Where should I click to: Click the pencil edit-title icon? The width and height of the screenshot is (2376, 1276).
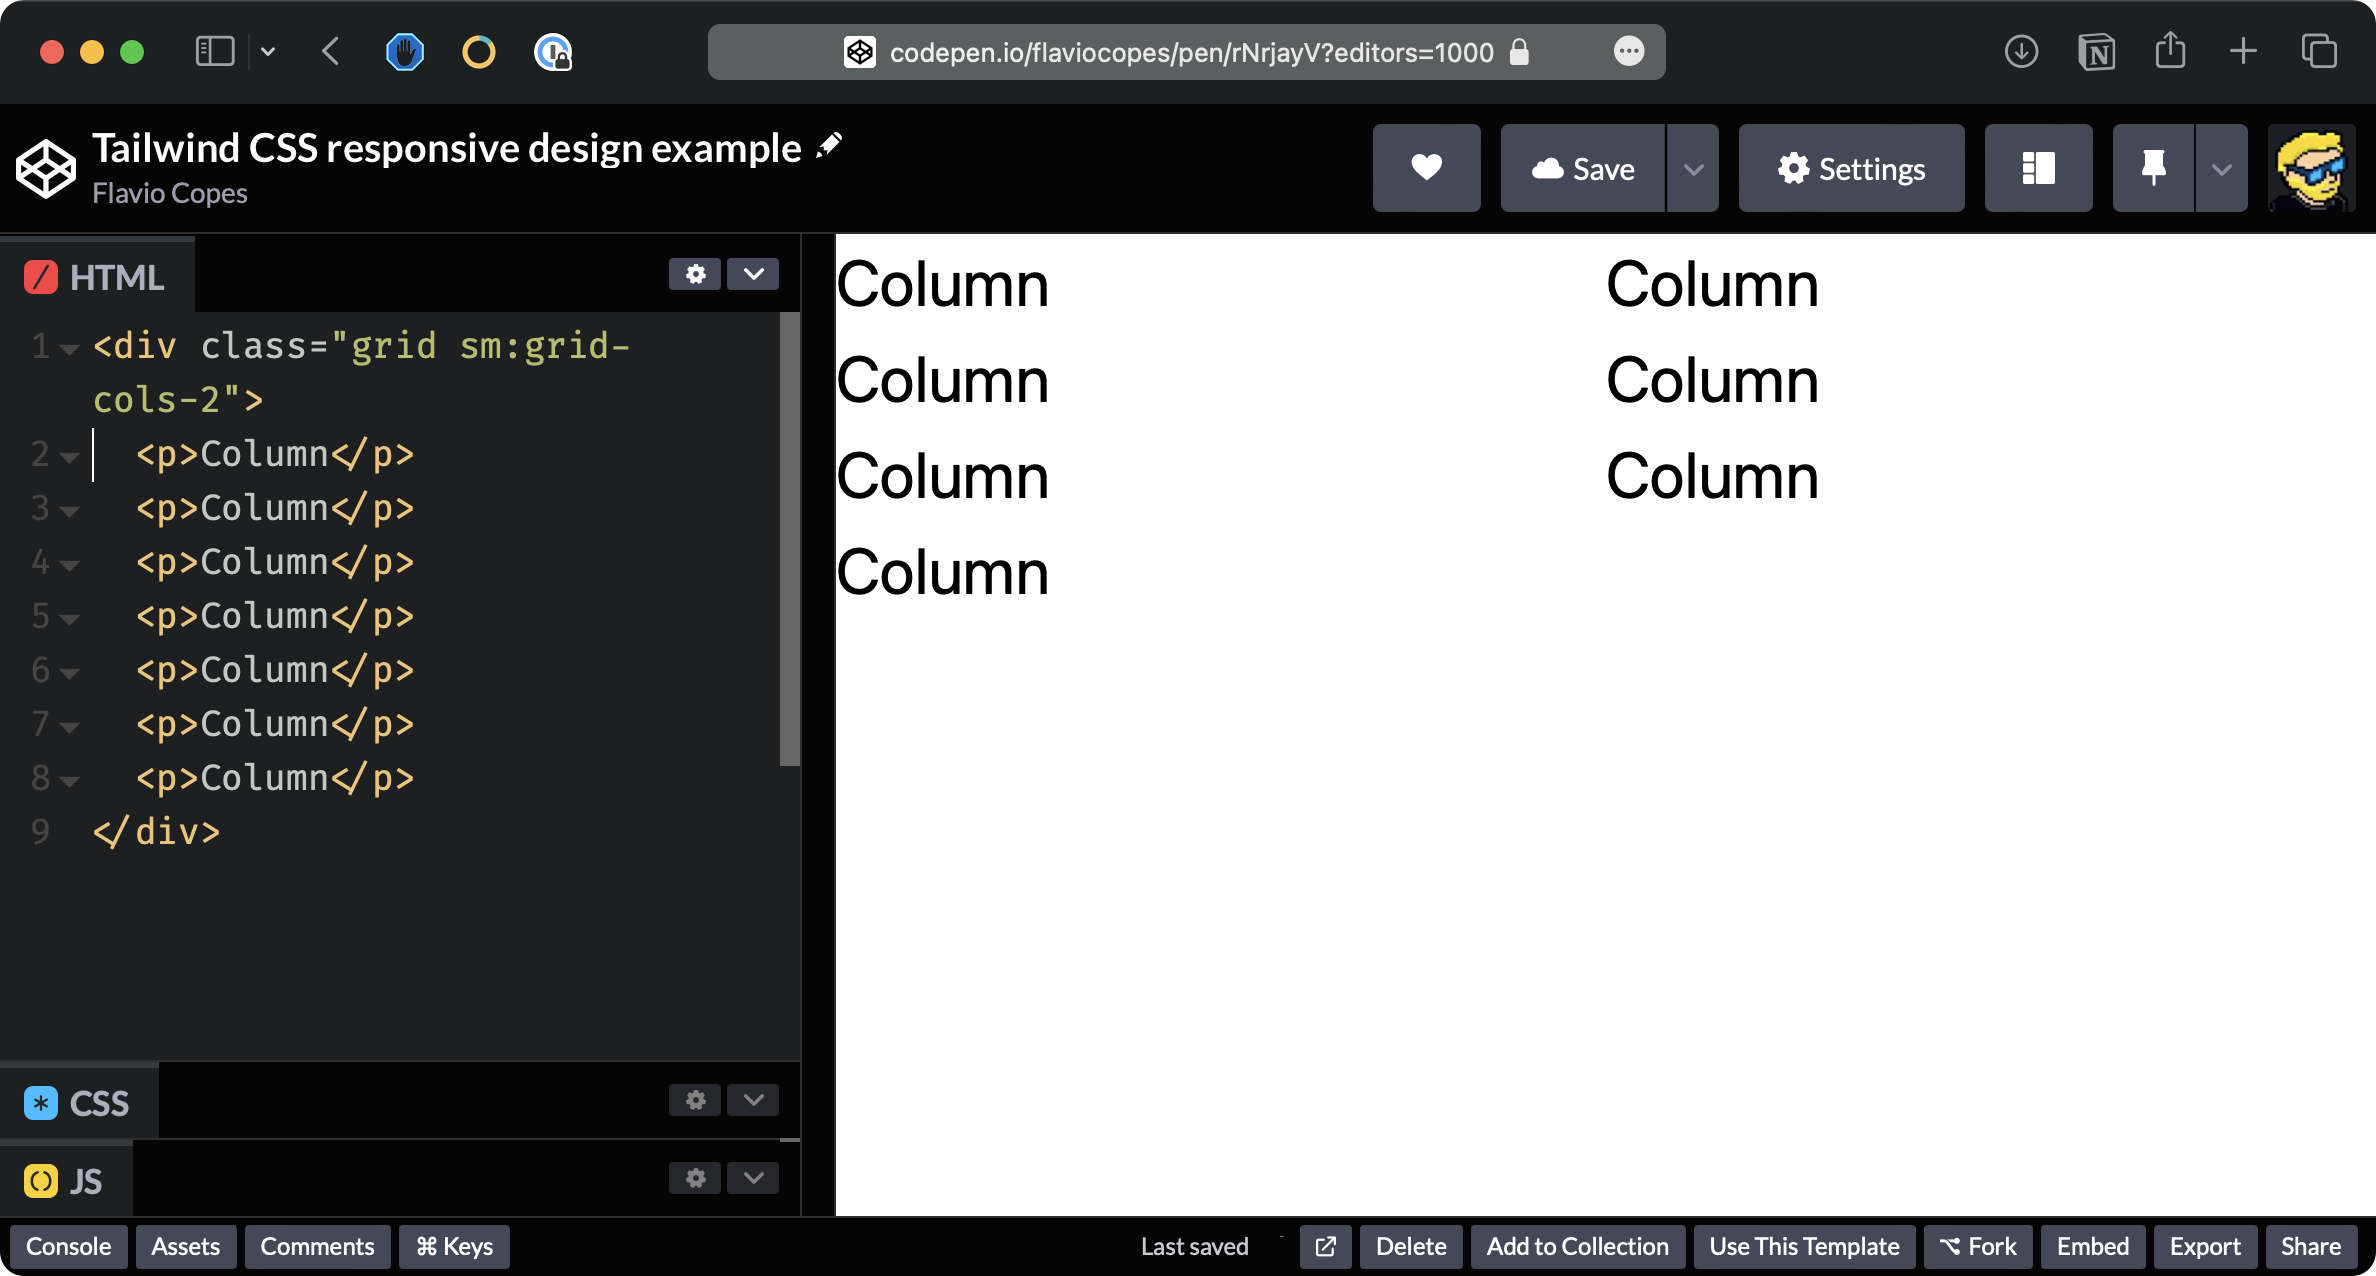point(829,146)
